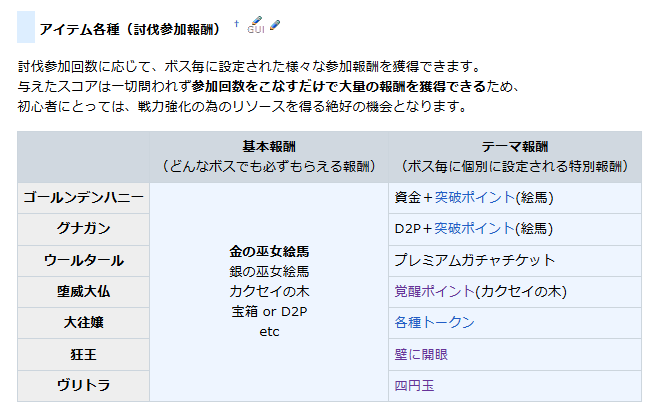This screenshot has height=410, width=668.
Task: Click the plain edit pencil icon
Action: pyautogui.click(x=275, y=24)
